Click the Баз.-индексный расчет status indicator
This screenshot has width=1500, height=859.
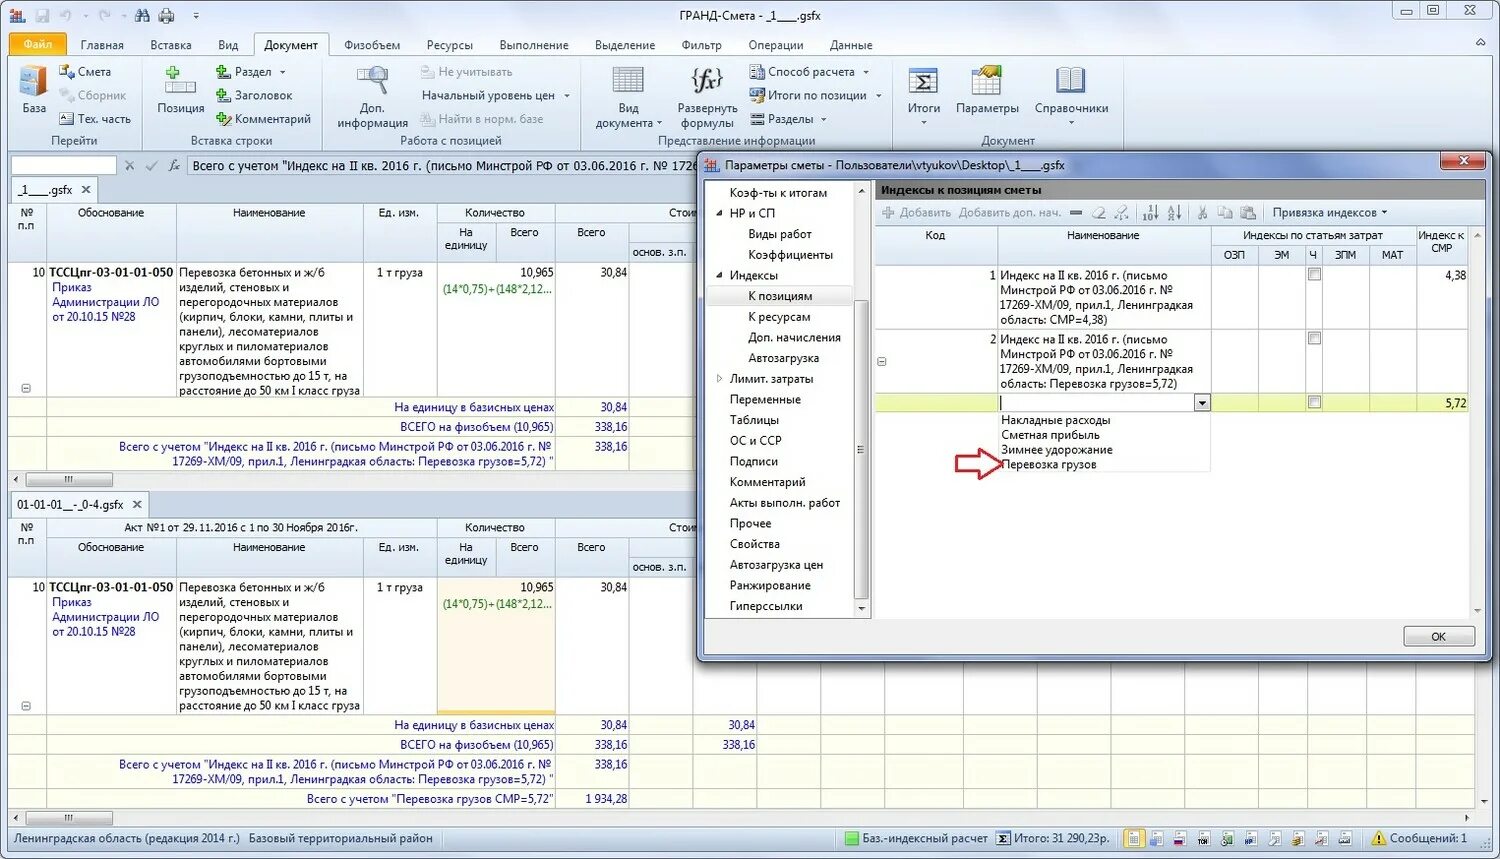916,838
